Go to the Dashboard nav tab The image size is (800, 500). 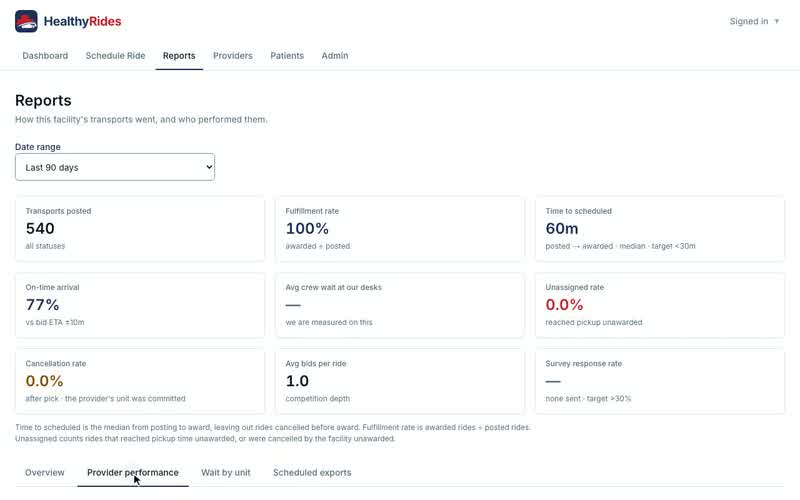tap(45, 56)
